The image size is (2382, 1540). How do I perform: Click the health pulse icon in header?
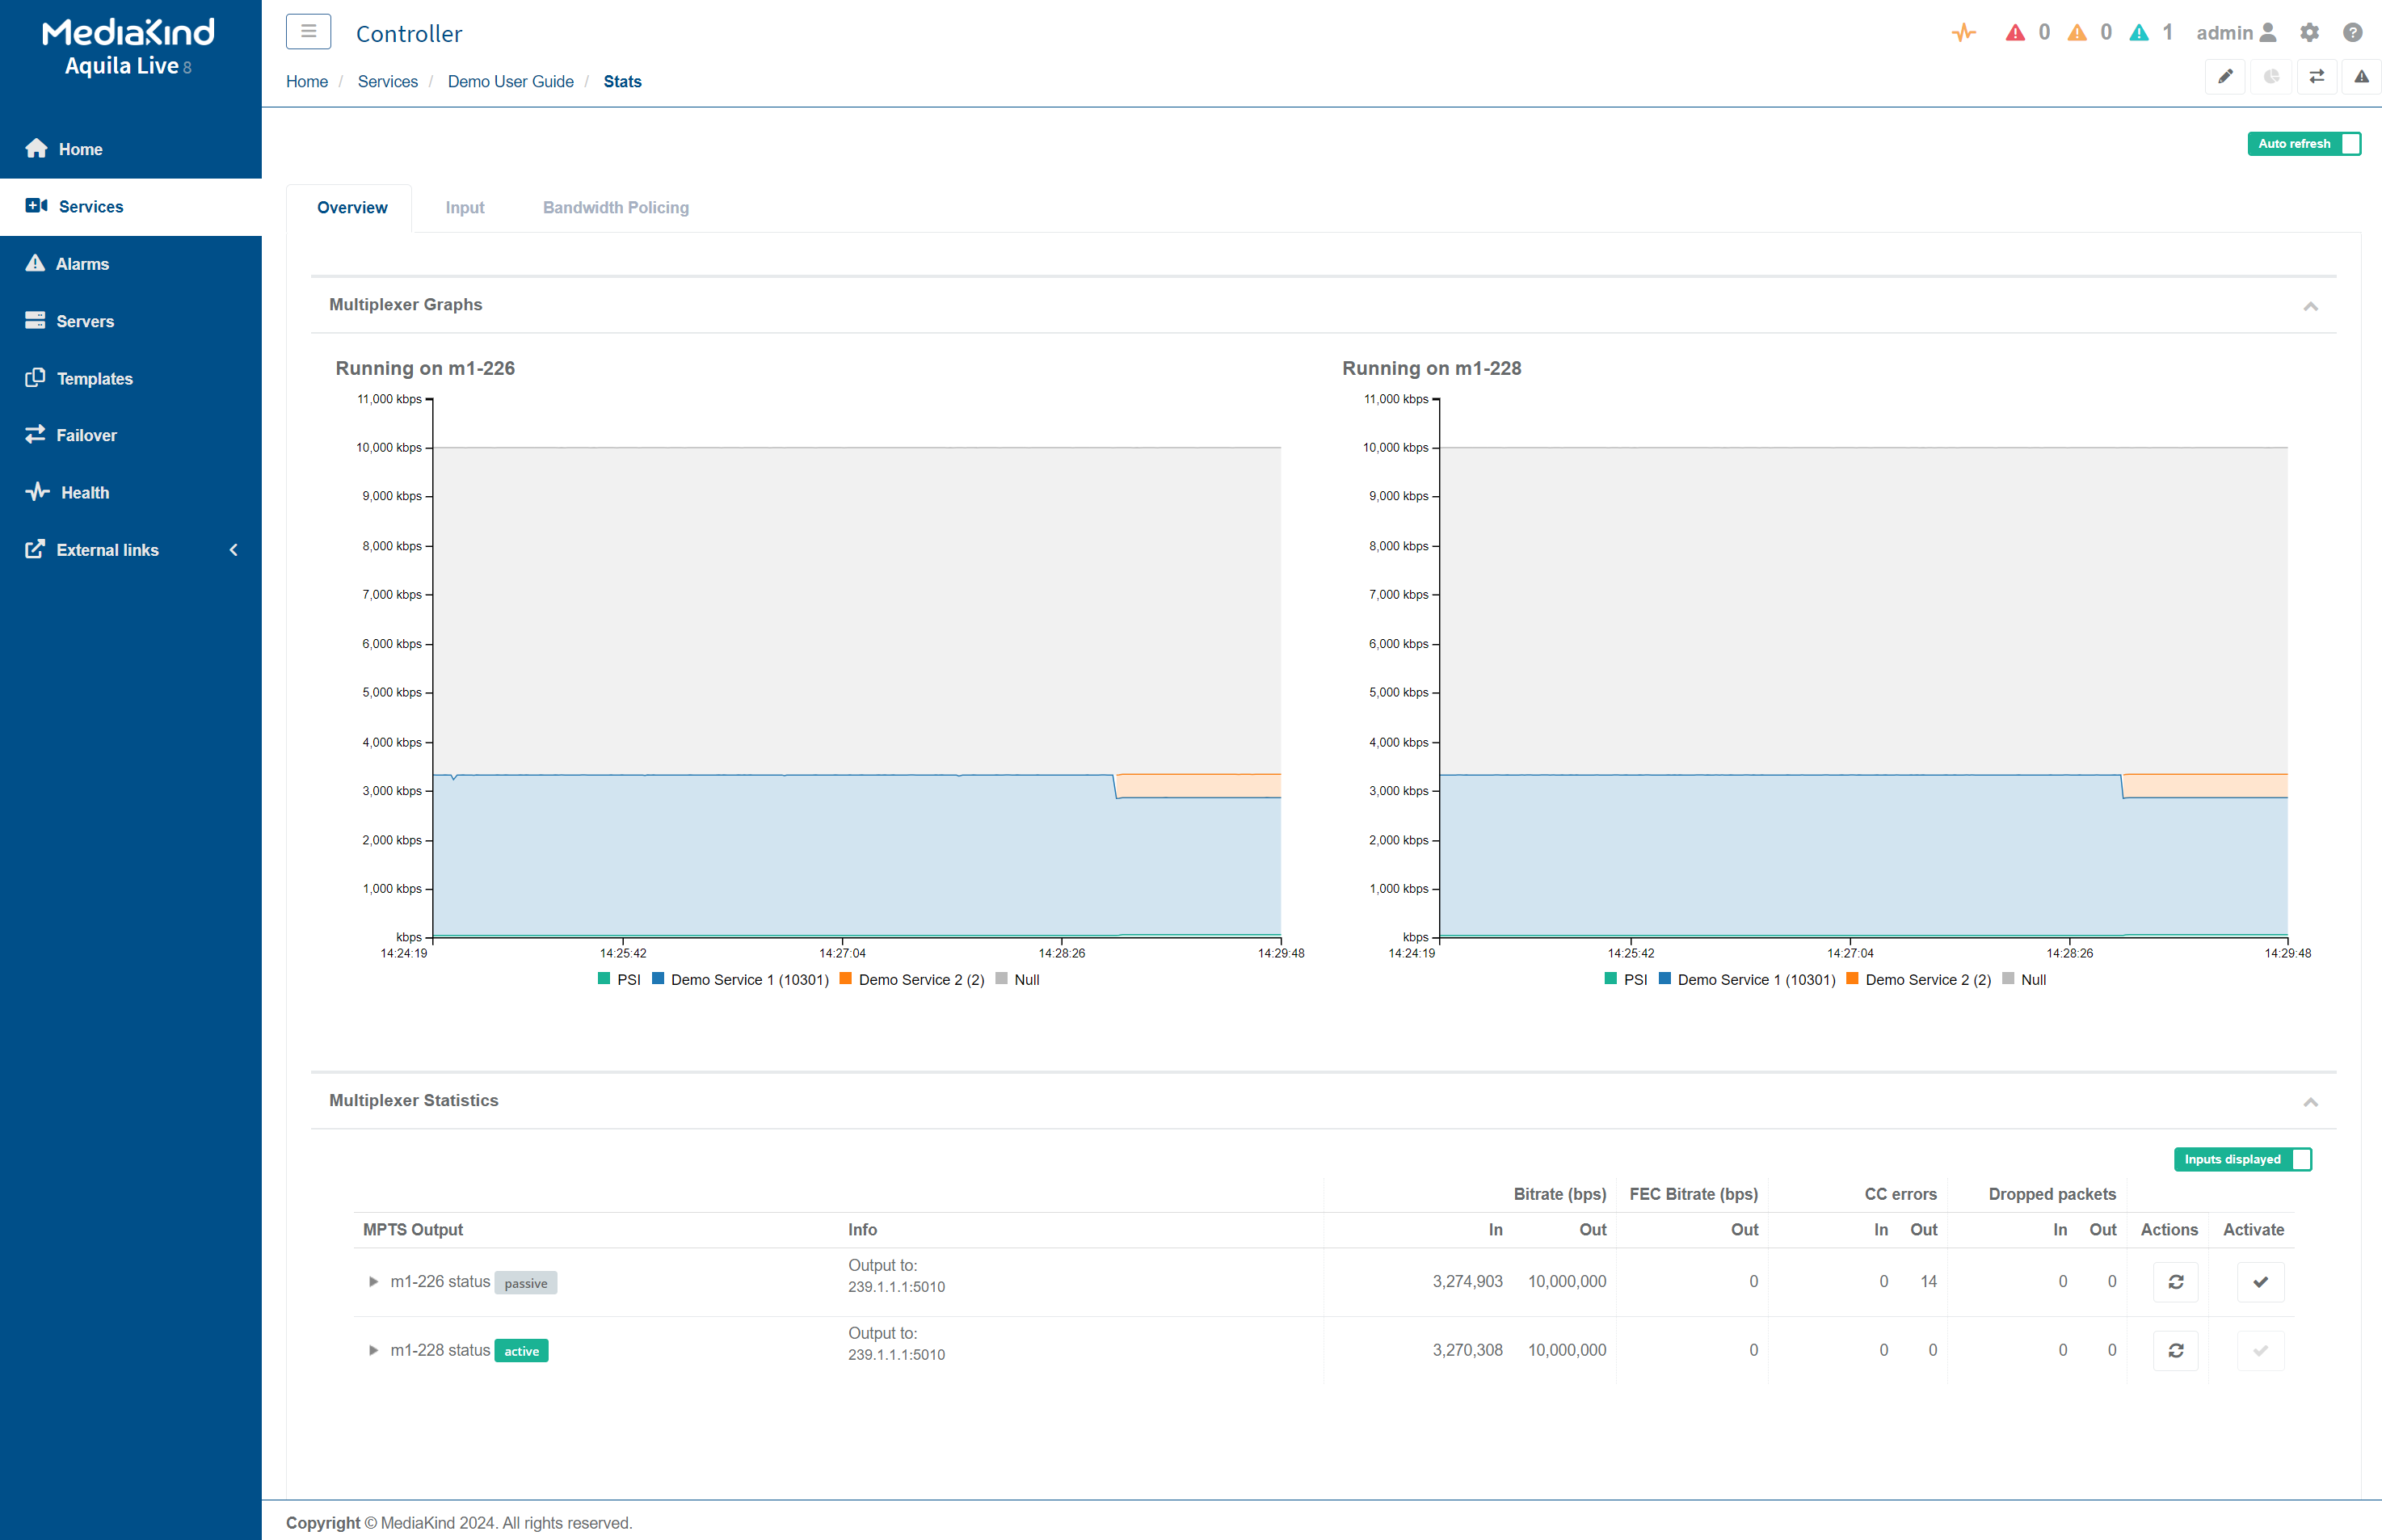tap(1963, 33)
